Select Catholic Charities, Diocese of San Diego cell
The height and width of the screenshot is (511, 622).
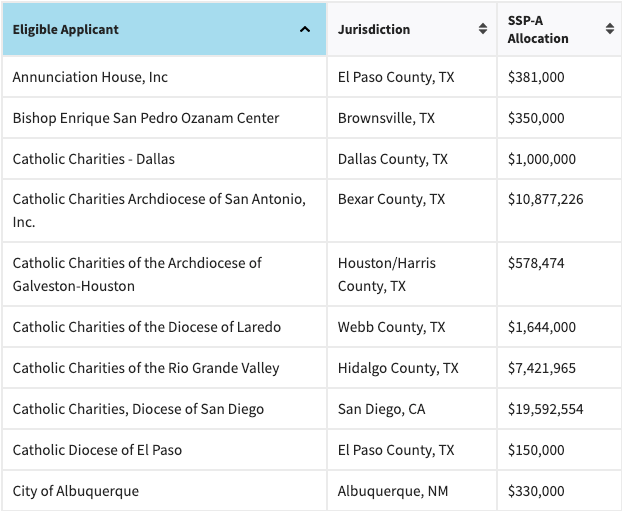(164, 409)
